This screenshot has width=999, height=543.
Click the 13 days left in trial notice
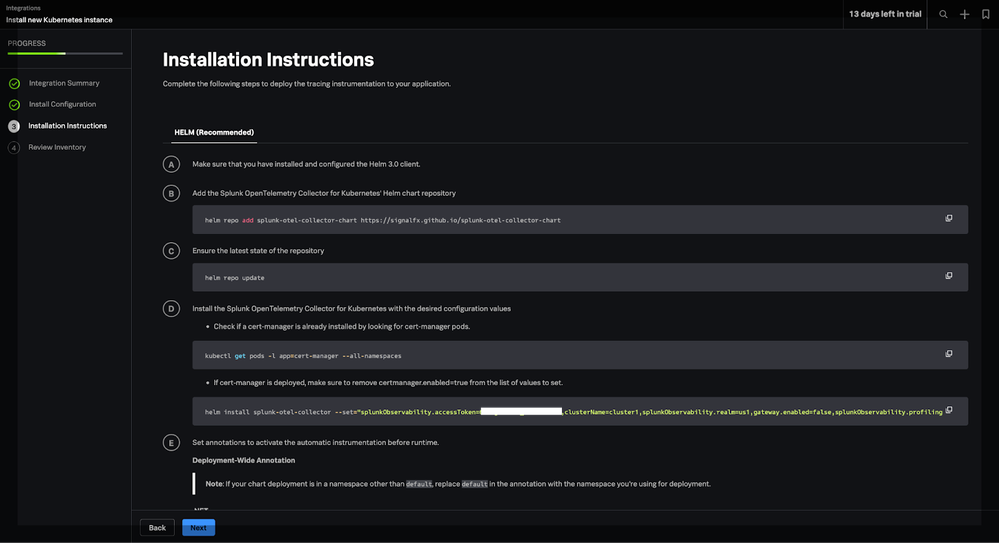coord(885,14)
